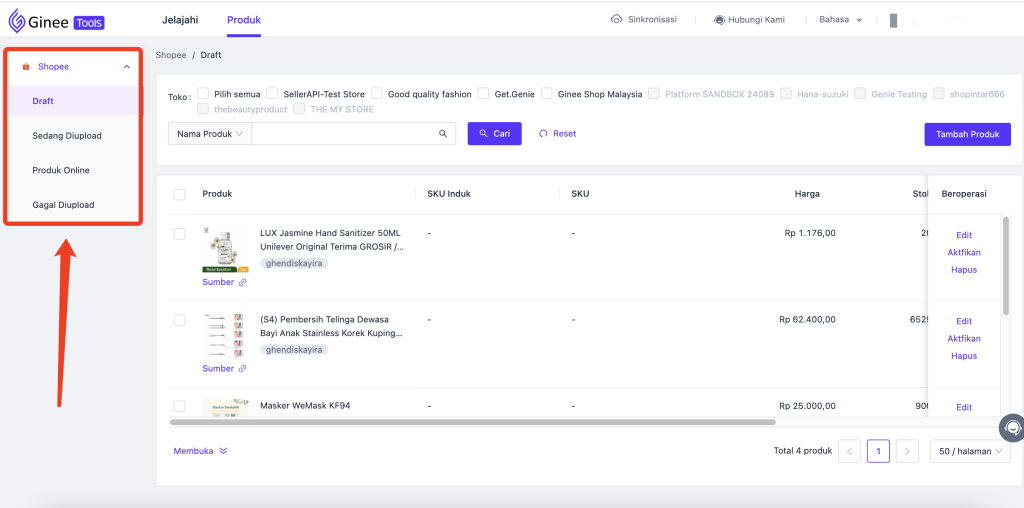This screenshot has width=1024, height=508.
Task: Click Aktifkan for LUX Jasmine Hand Sanitizer
Action: tap(964, 252)
